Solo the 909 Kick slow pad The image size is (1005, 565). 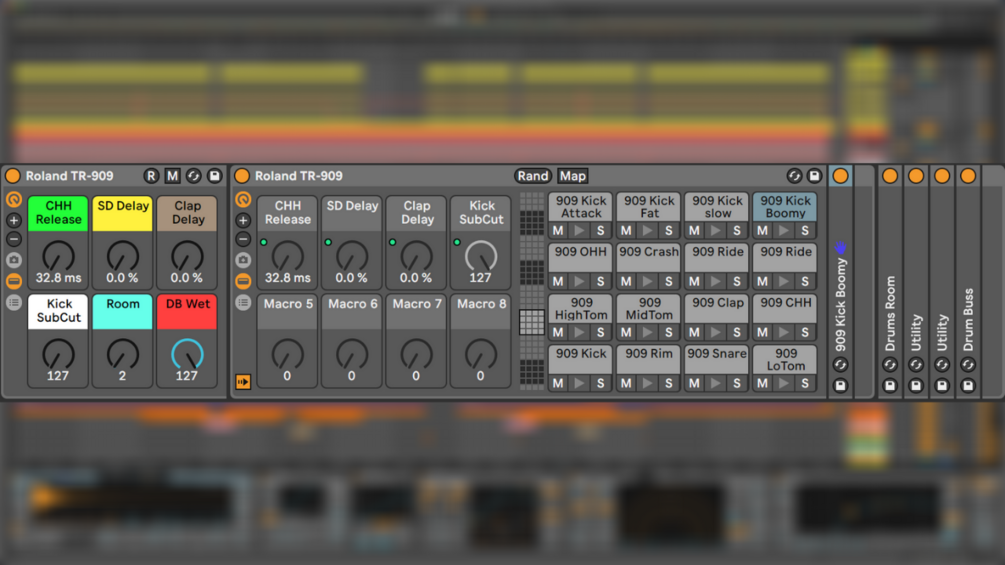point(737,231)
